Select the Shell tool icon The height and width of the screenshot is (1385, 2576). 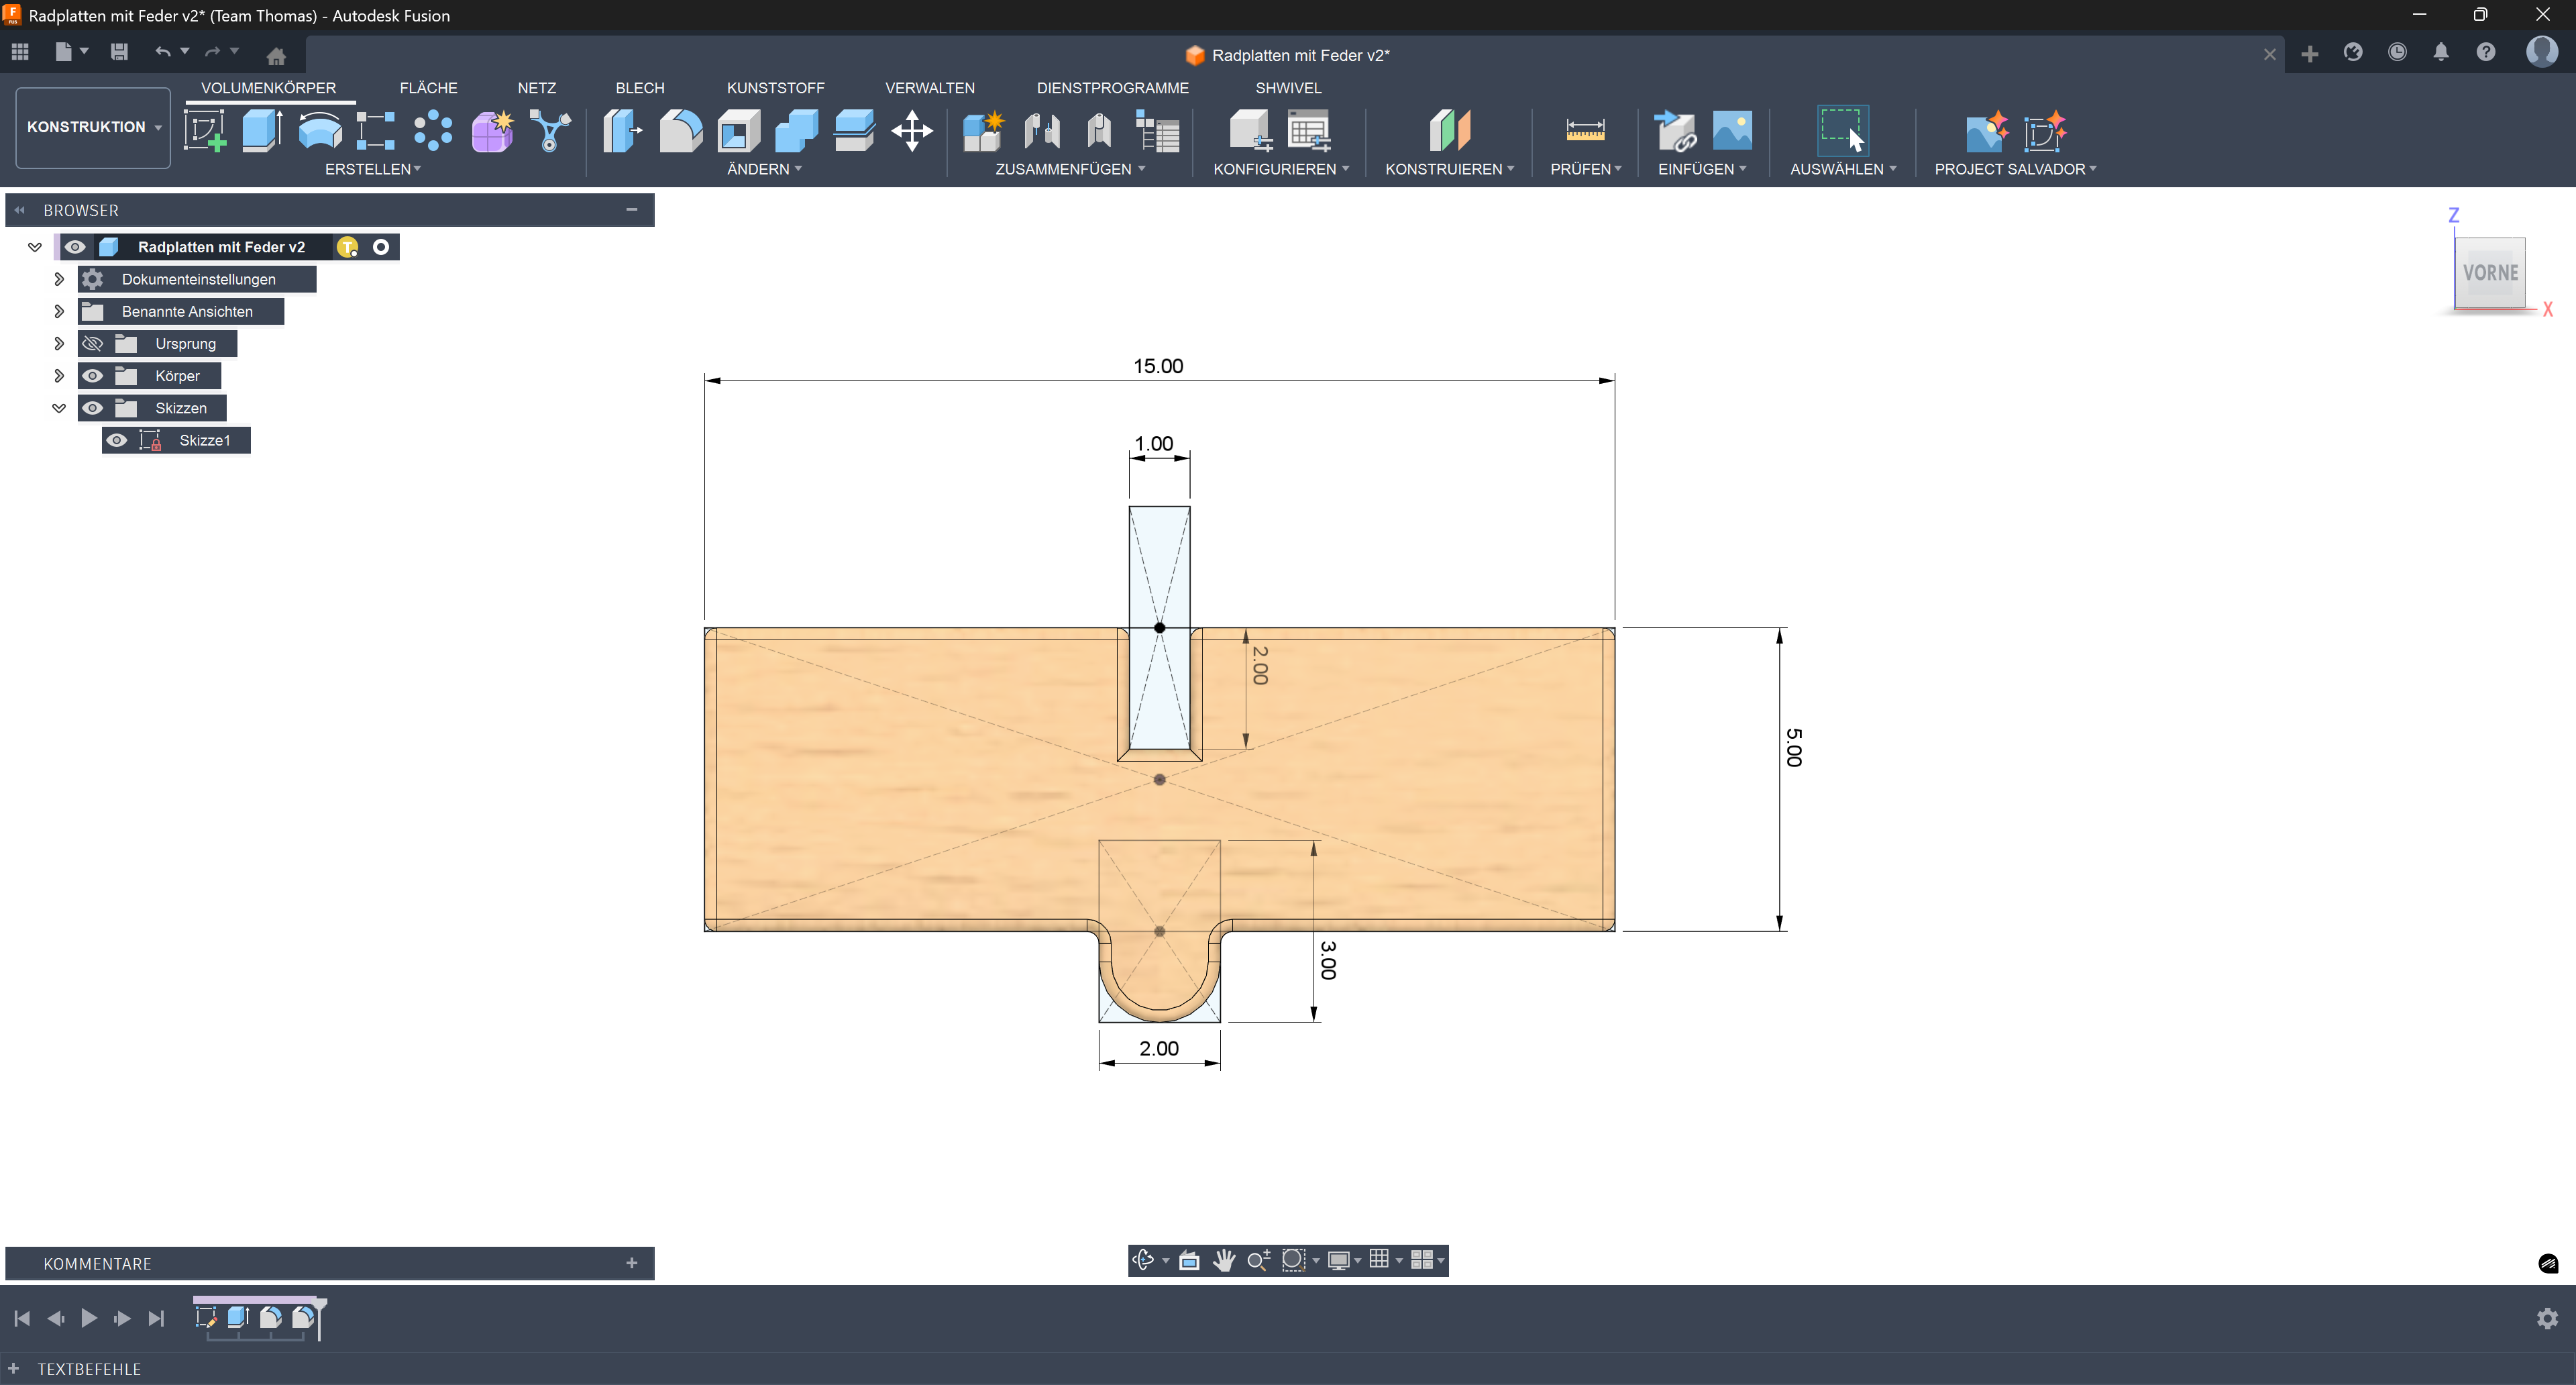[738, 131]
